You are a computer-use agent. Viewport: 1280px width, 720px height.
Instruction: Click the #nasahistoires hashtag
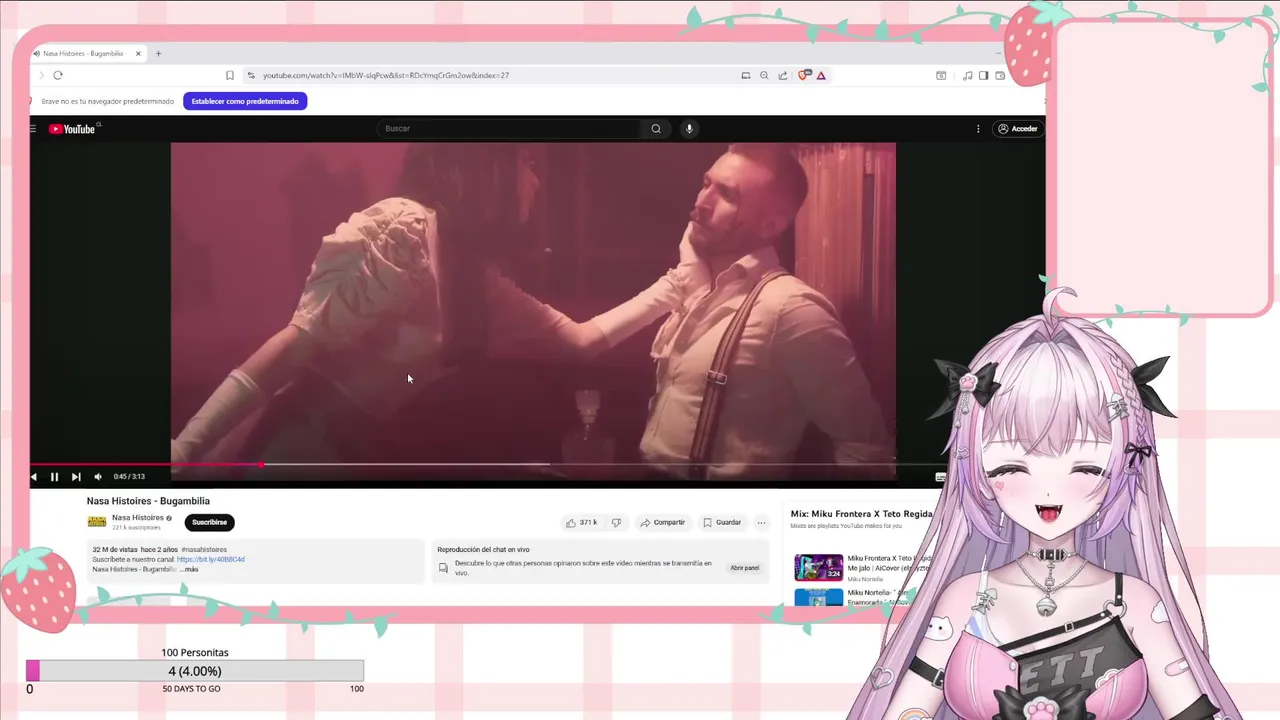(x=204, y=549)
